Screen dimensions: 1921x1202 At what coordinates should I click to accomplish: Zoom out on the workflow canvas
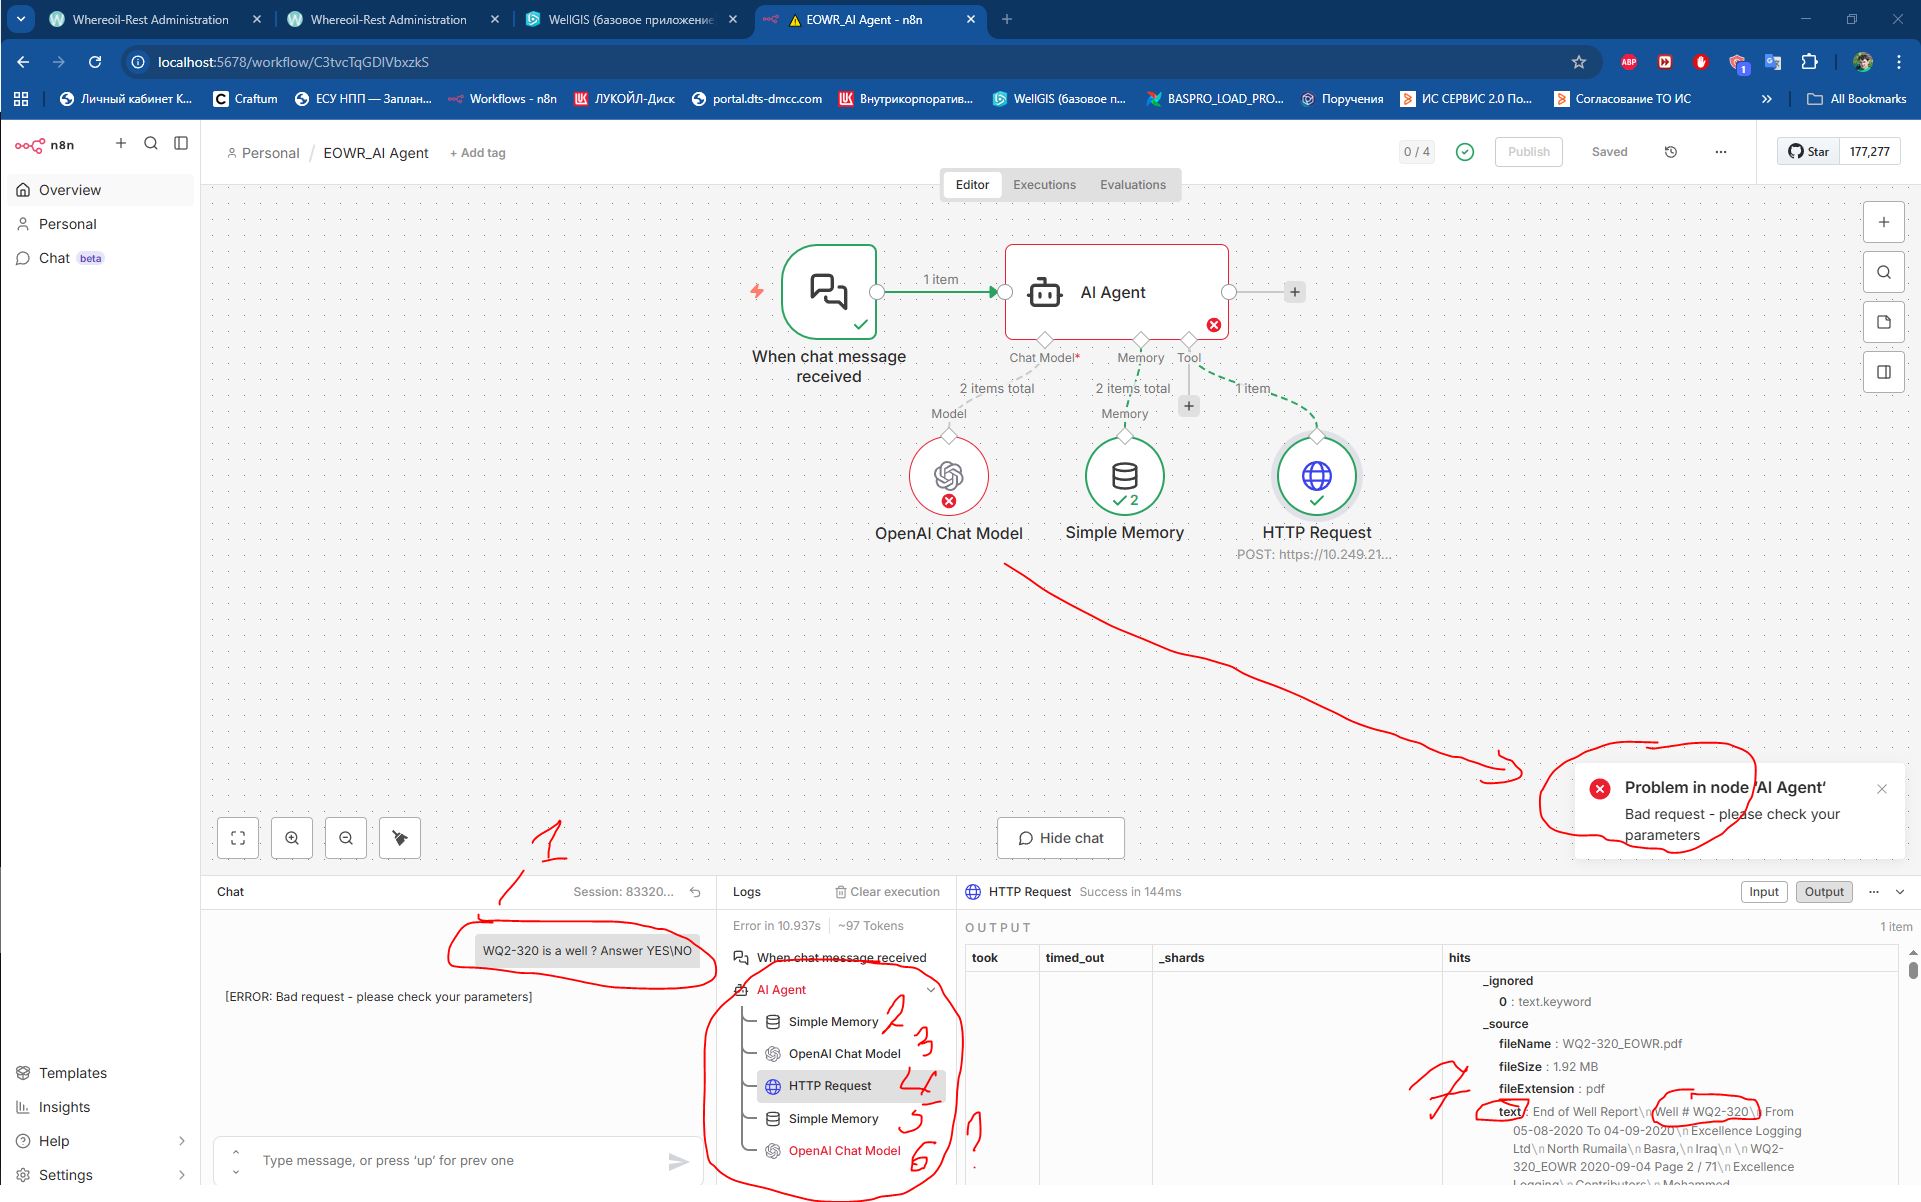coord(346,838)
